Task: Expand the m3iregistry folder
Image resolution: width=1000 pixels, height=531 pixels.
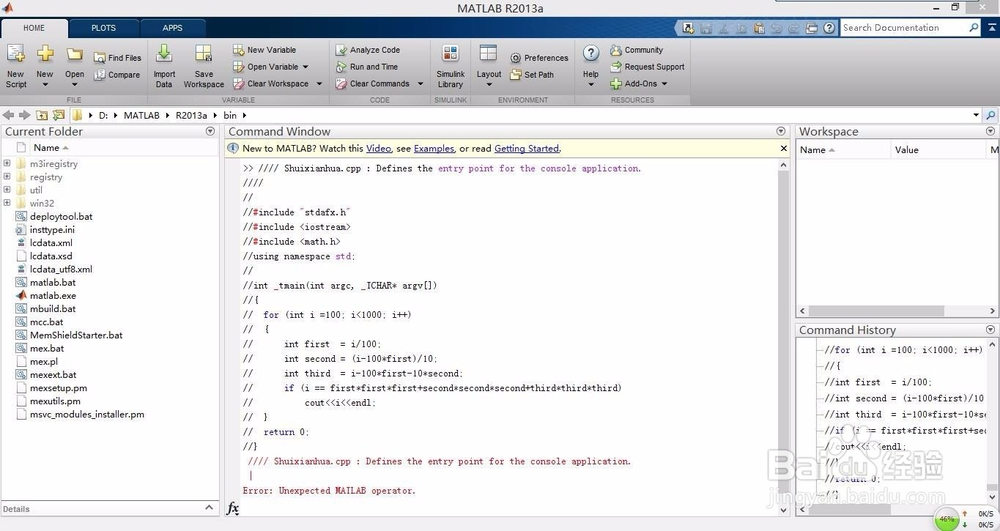Action: (7, 163)
